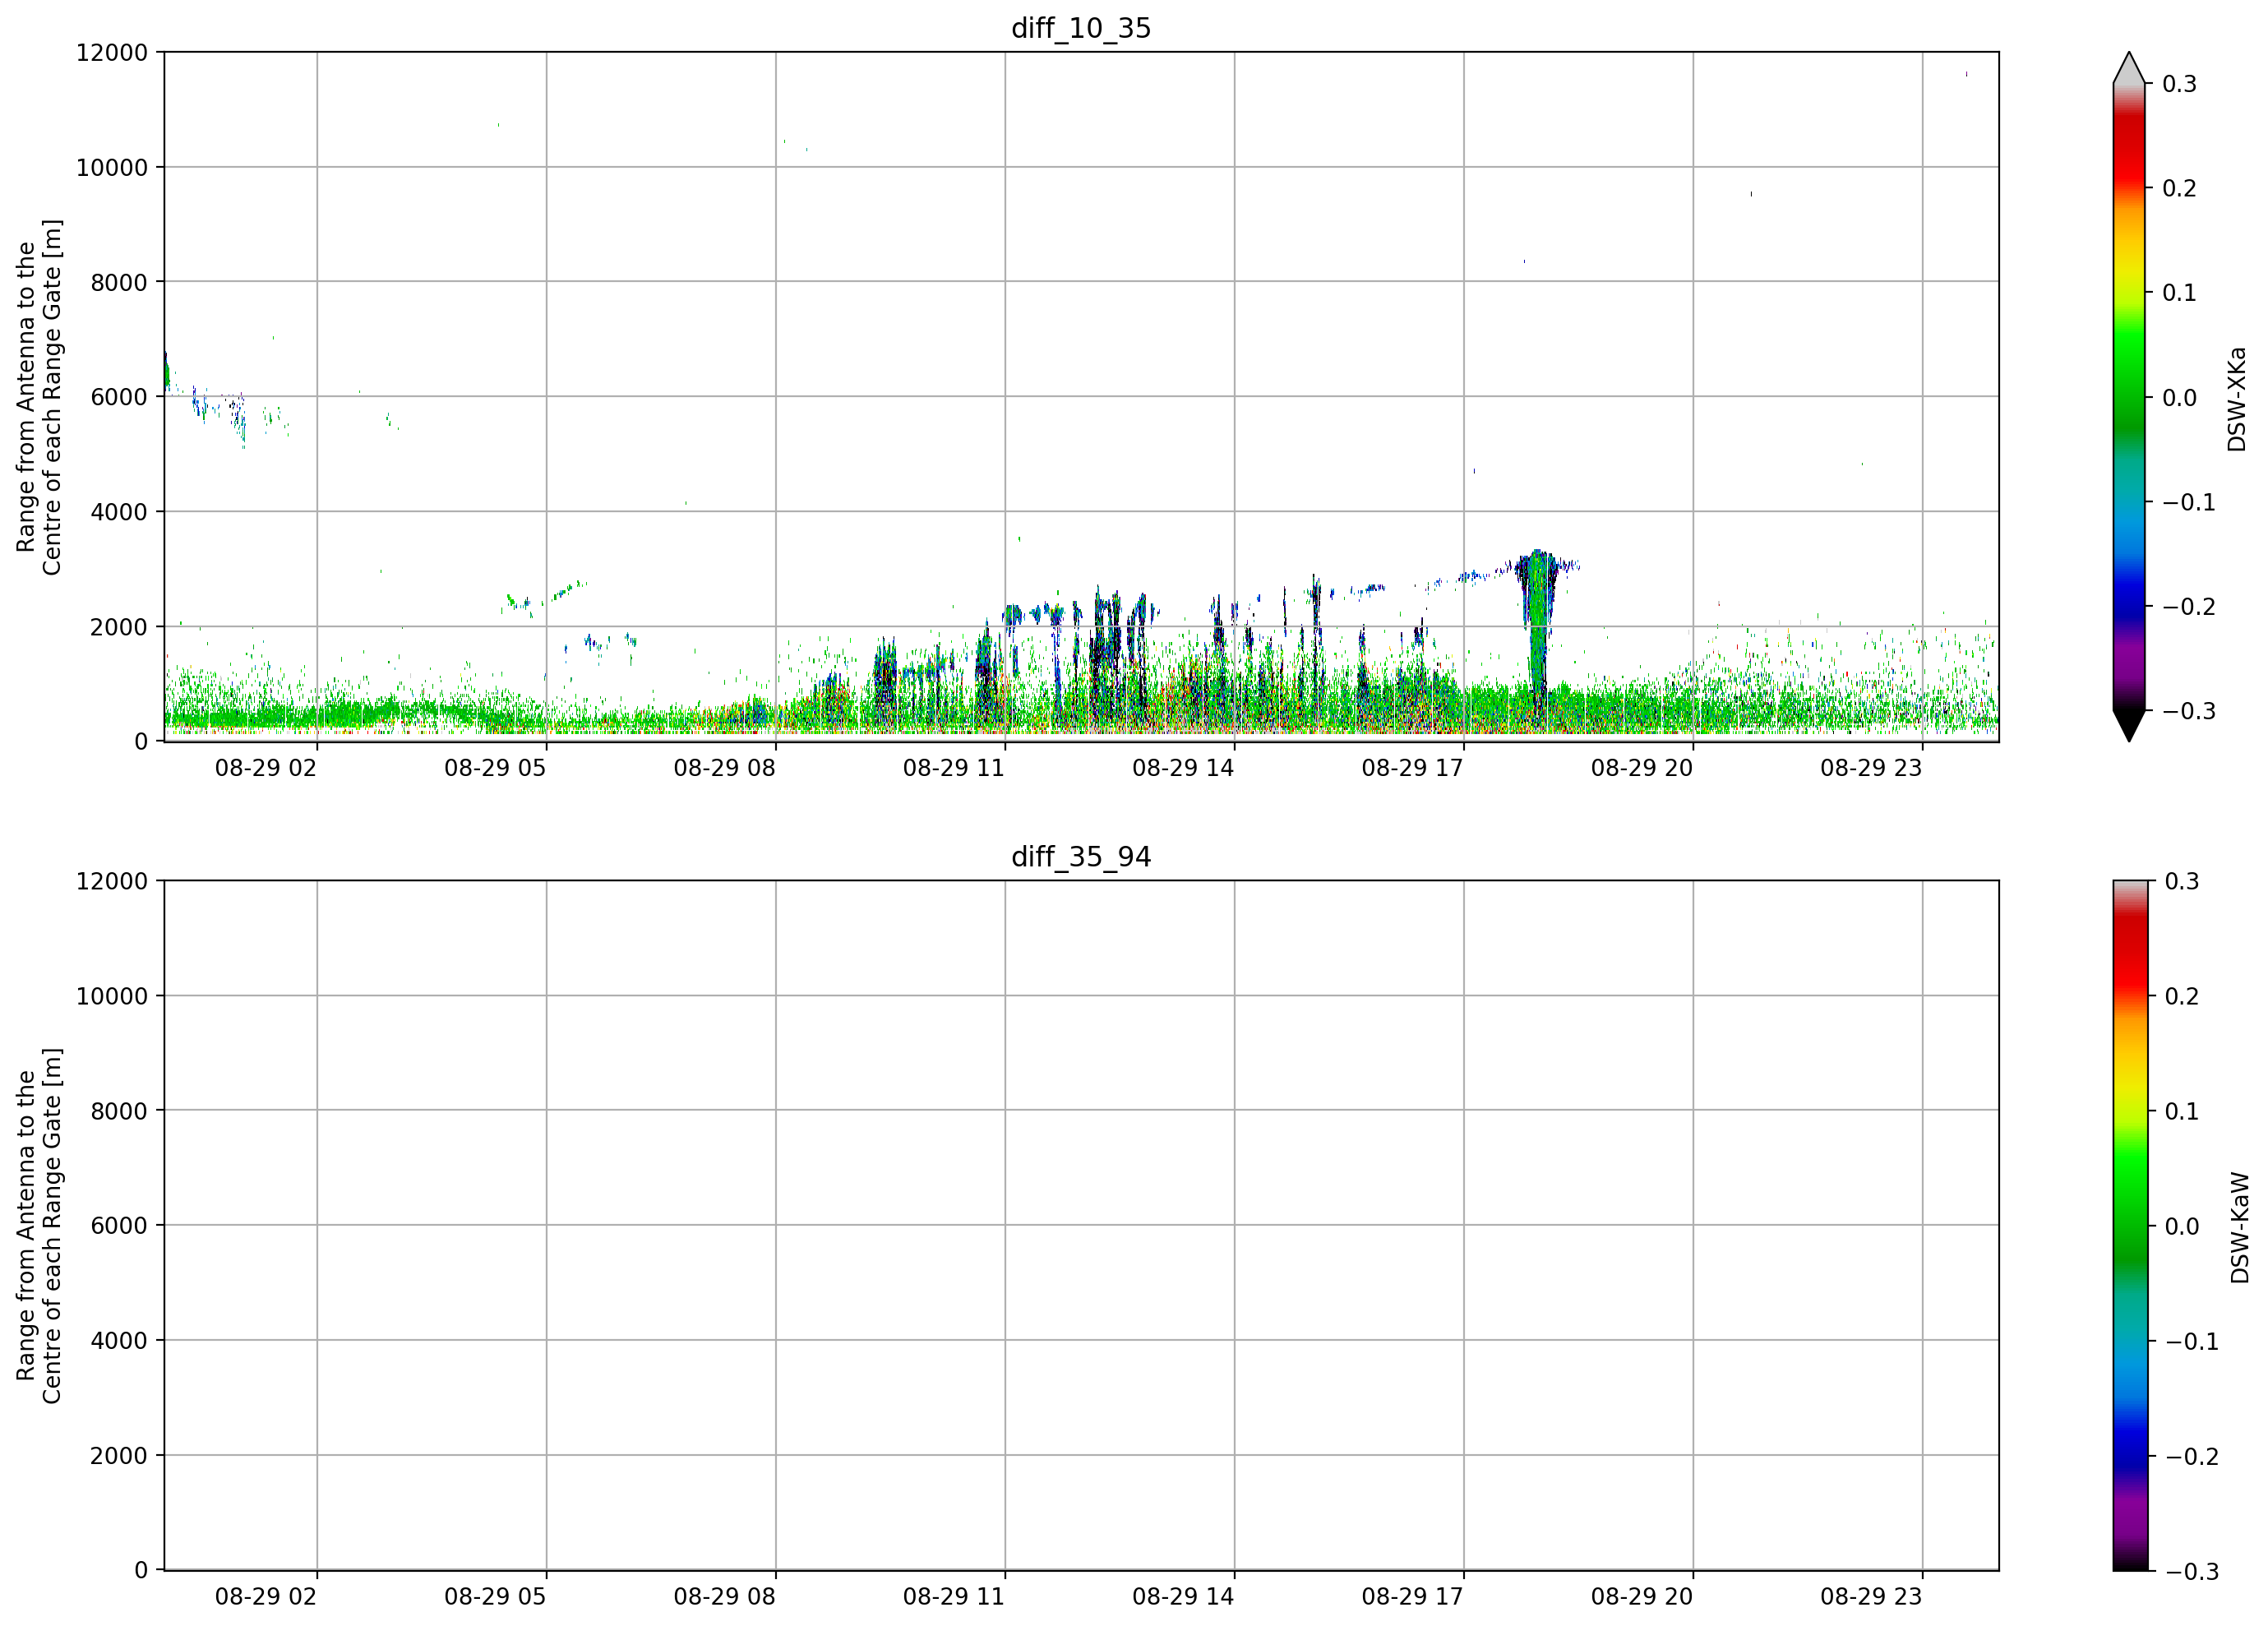Select the DSW-XKa colorbar label
The height and width of the screenshot is (1626, 2268).
coord(2237,399)
